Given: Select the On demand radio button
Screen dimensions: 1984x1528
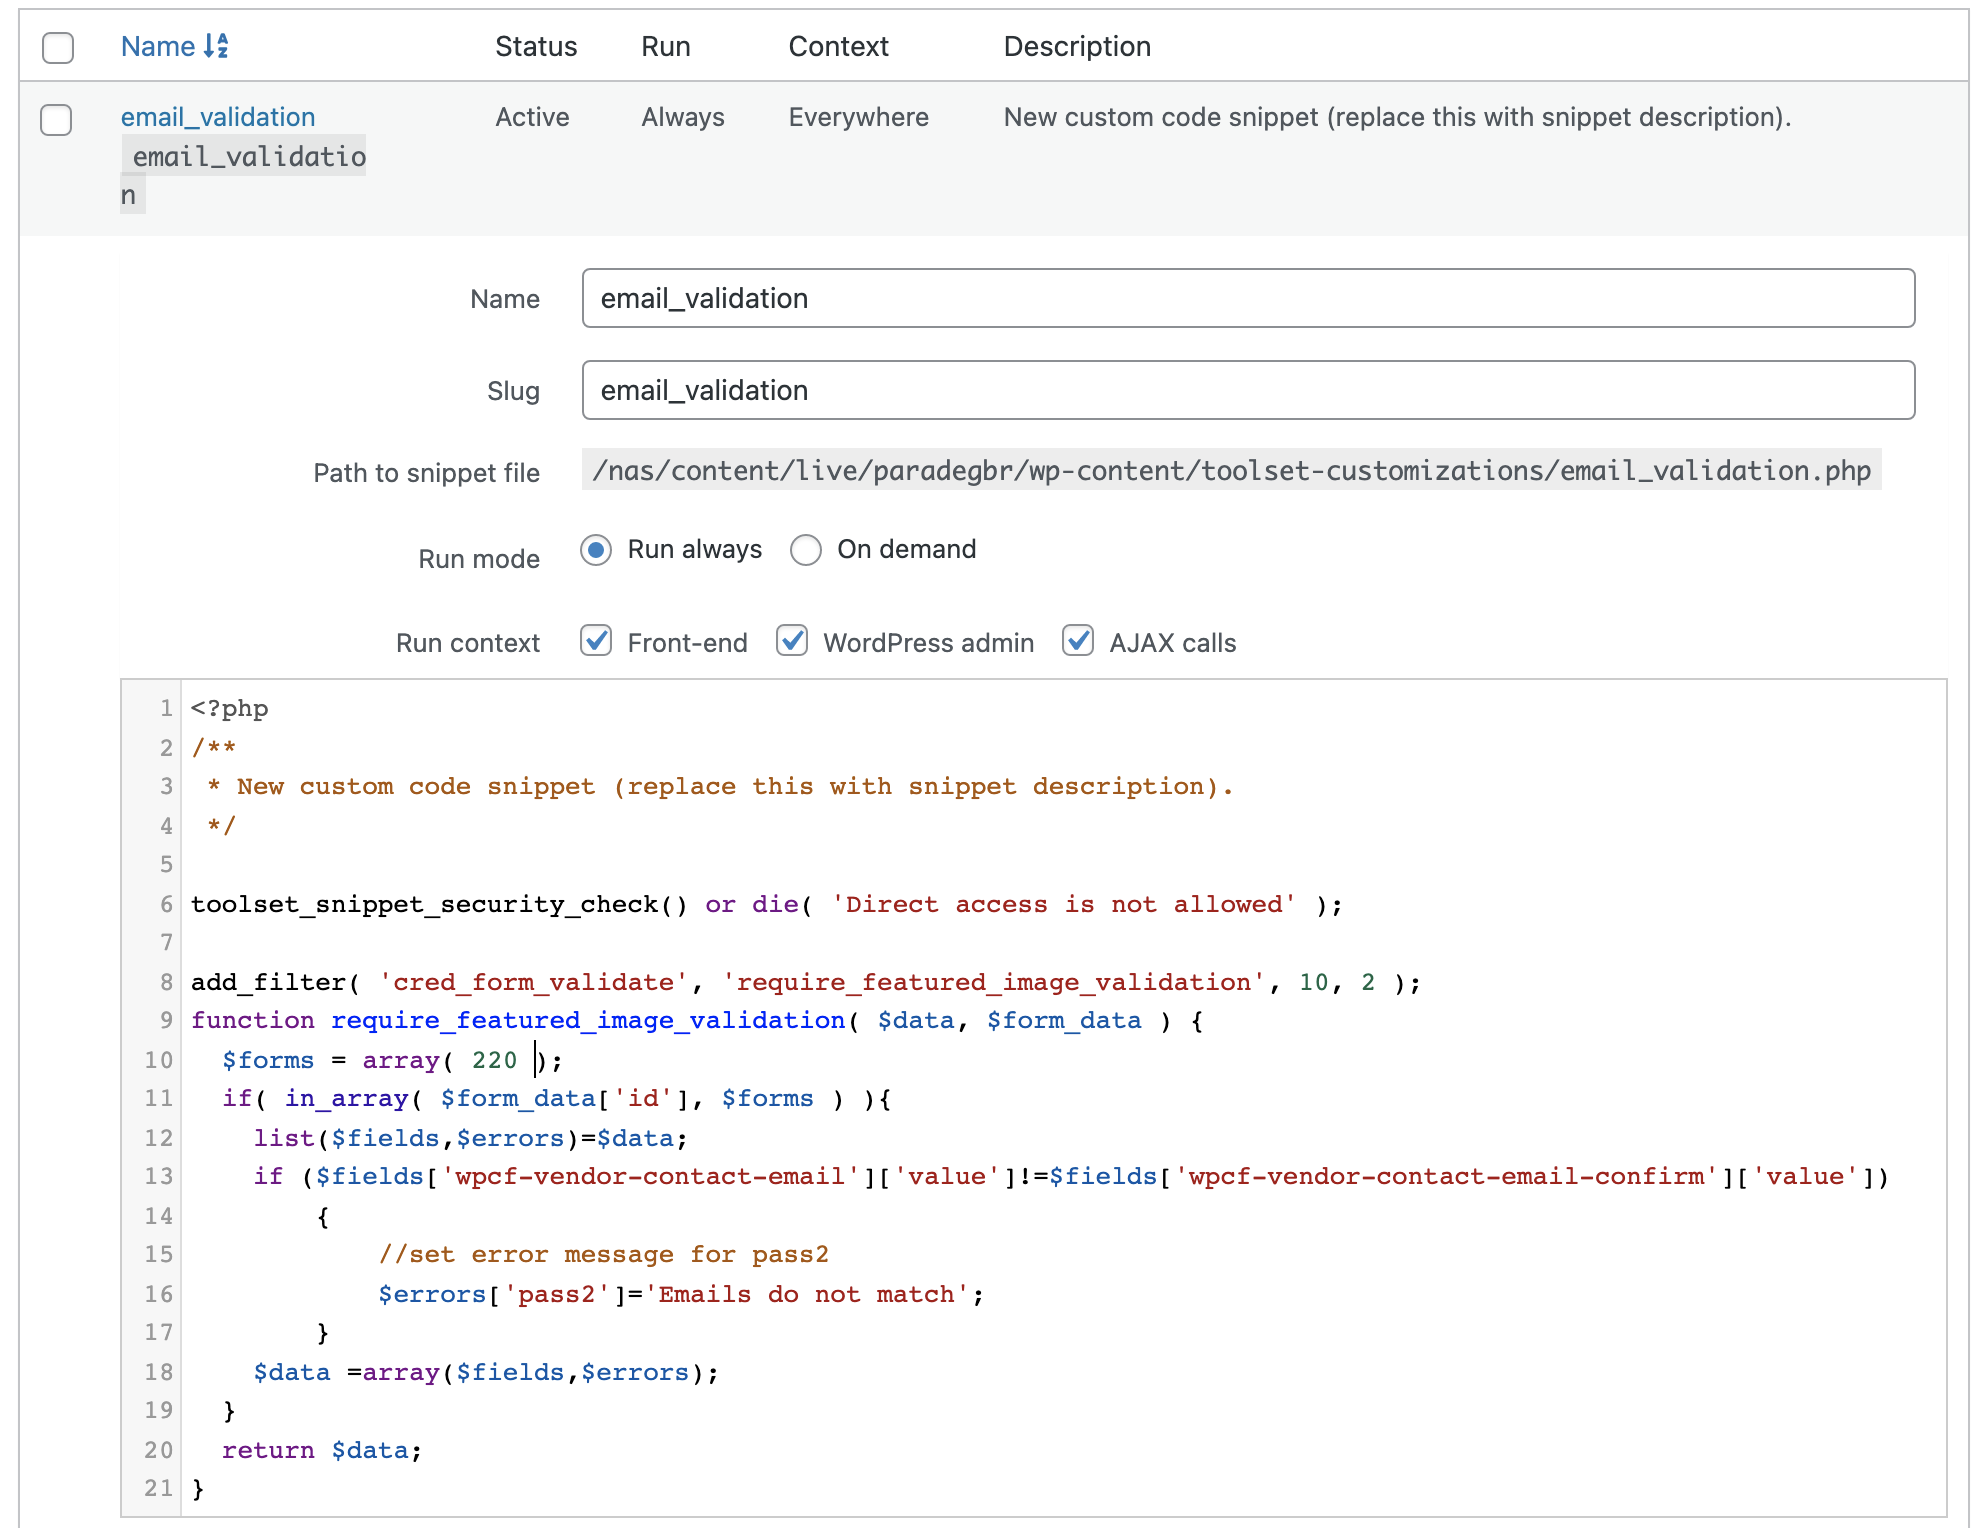Looking at the screenshot, I should click(806, 550).
